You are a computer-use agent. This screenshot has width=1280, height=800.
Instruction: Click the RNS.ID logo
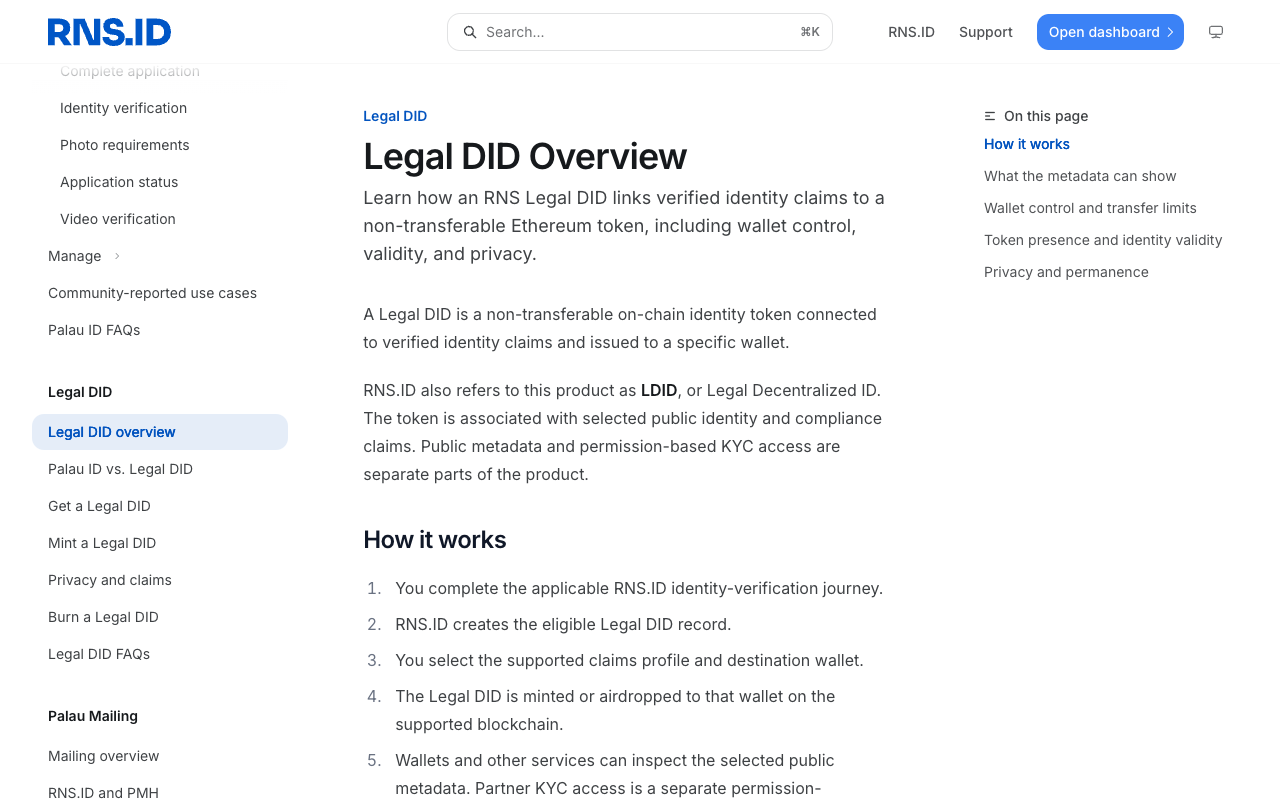click(x=109, y=32)
